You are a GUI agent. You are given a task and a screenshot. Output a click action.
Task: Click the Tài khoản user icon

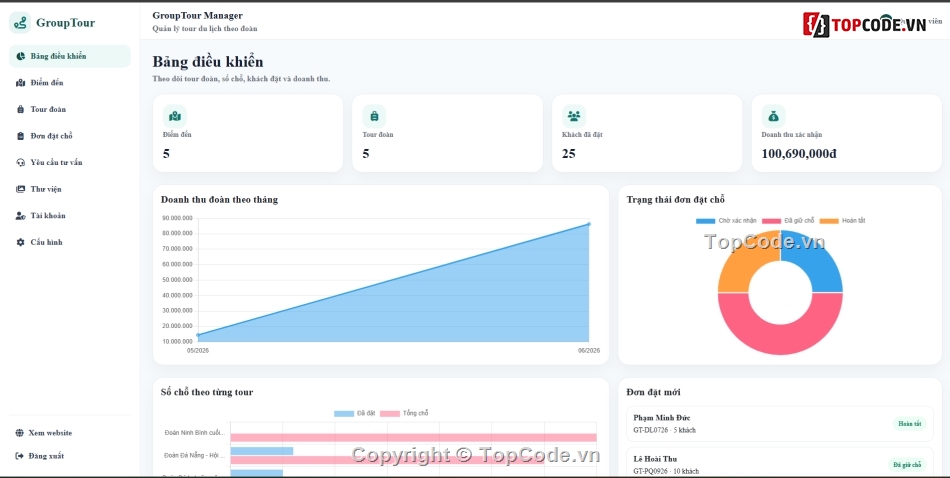point(20,216)
